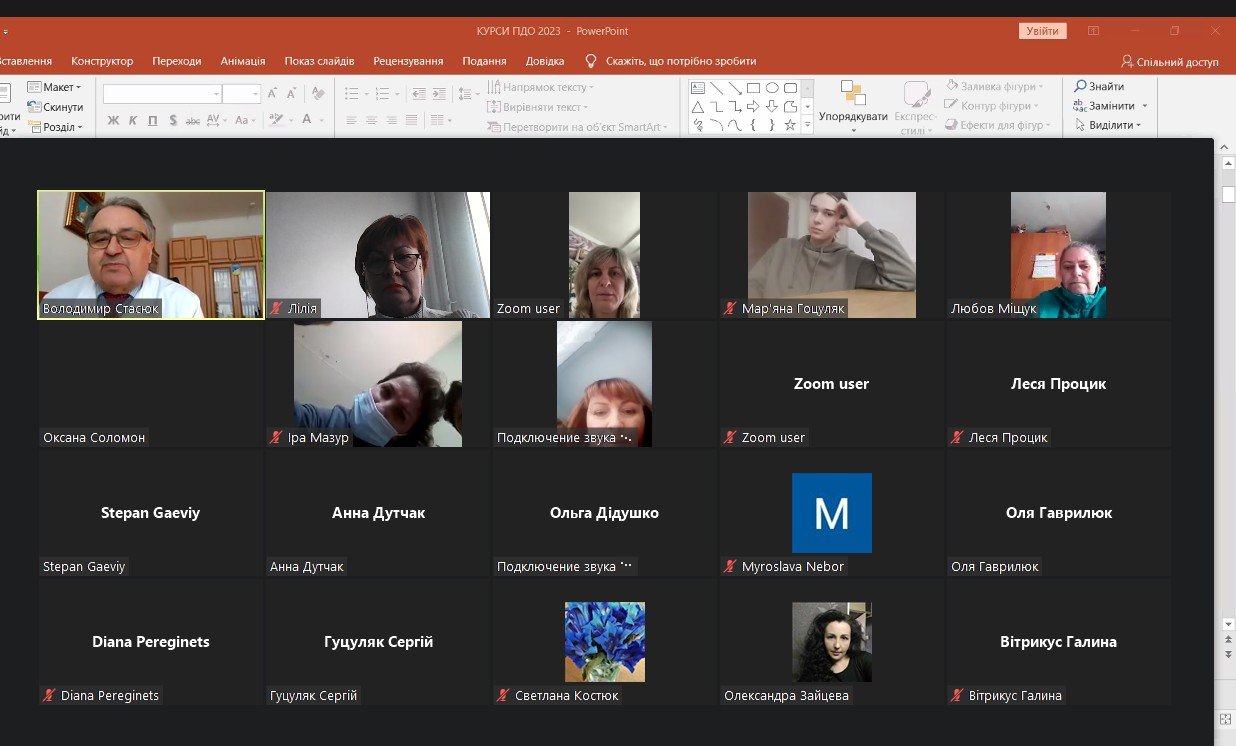Toggle italic formatting (К)
Image resolution: width=1236 pixels, height=746 pixels.
tap(133, 121)
